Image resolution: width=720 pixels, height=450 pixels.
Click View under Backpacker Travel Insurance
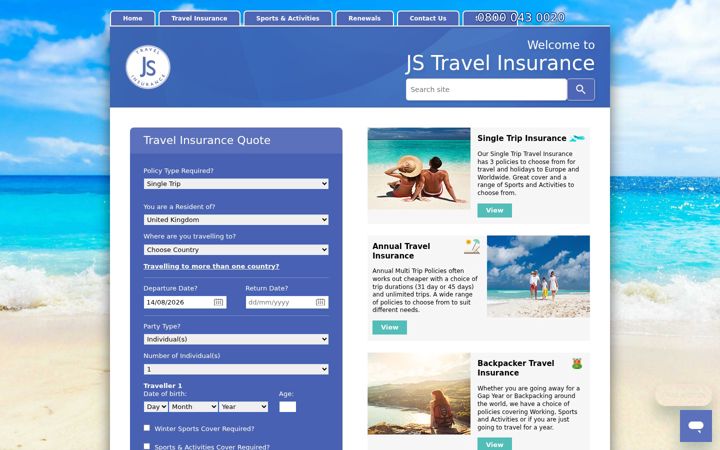click(x=495, y=444)
